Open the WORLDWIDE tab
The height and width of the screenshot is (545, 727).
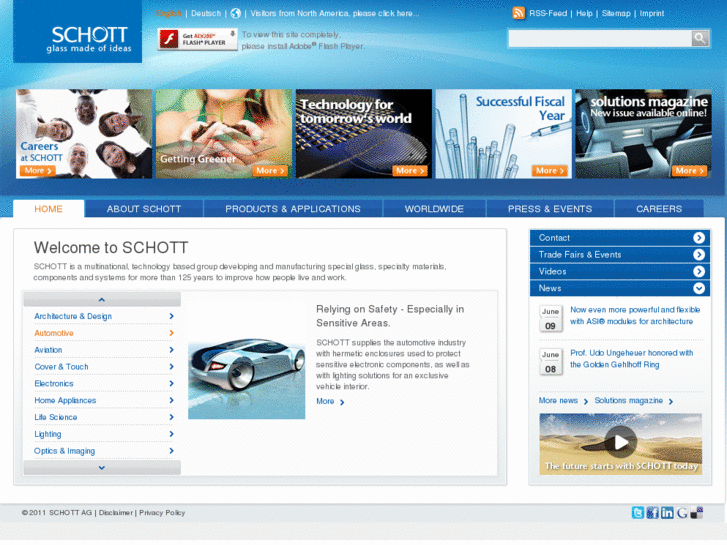tap(434, 209)
